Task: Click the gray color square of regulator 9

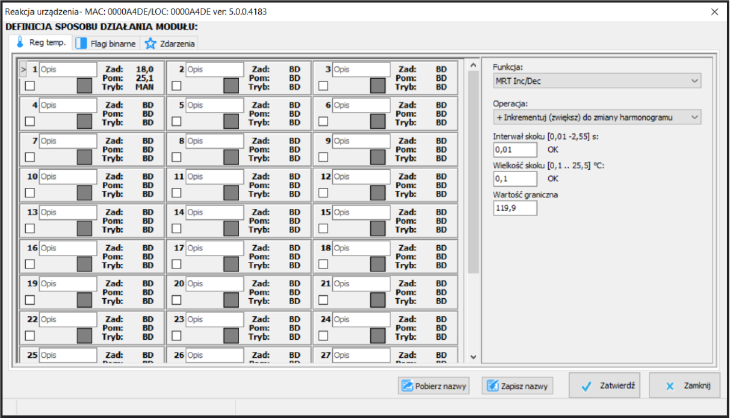Action: 378,157
